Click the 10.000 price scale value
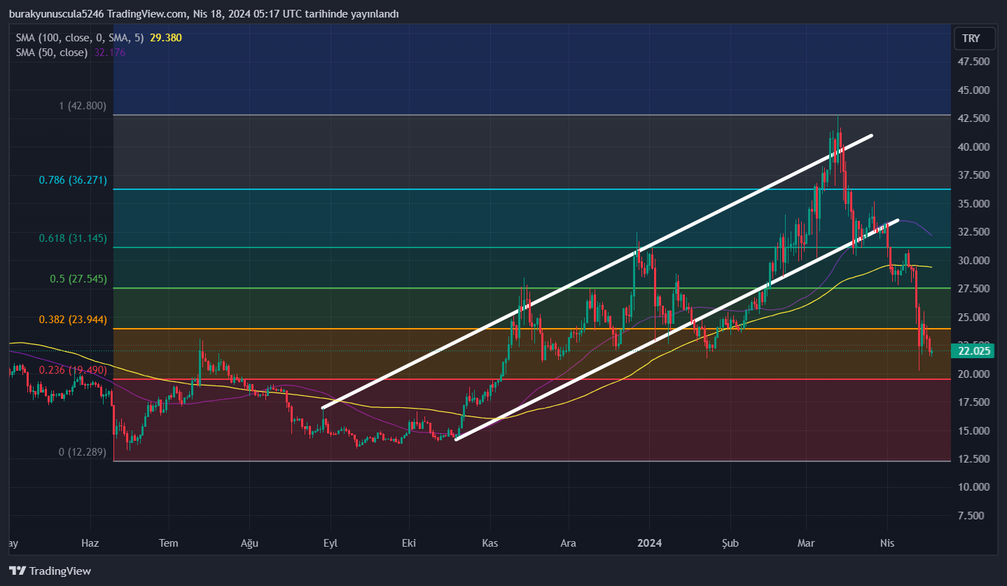 click(x=974, y=488)
